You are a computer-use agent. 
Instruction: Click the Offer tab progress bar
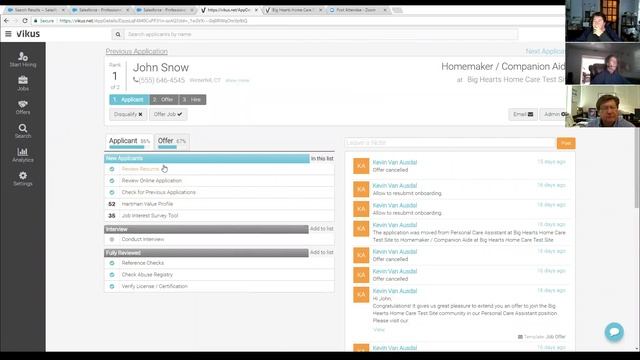click(167, 147)
